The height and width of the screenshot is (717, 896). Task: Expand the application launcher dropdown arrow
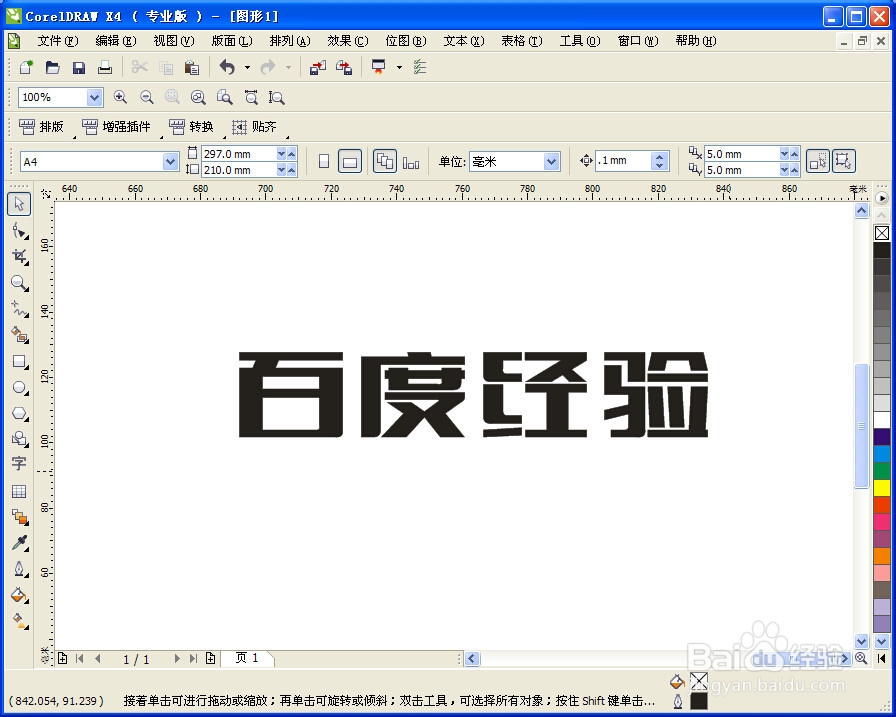click(399, 67)
